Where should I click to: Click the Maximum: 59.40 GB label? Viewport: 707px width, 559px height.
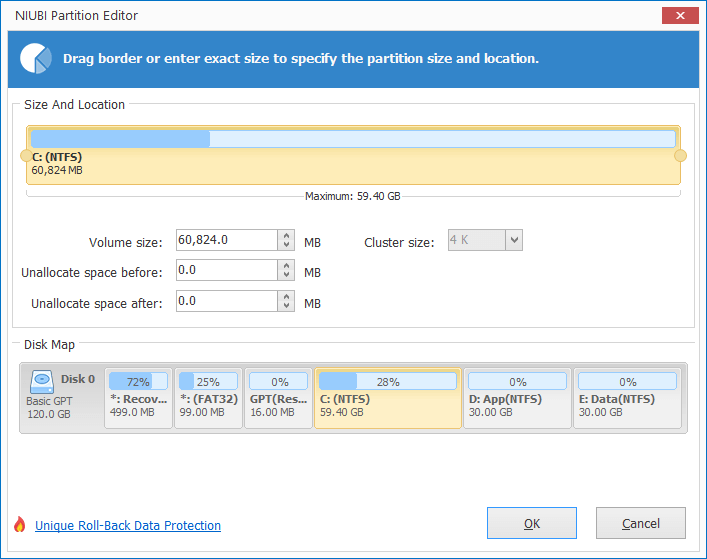[353, 197]
